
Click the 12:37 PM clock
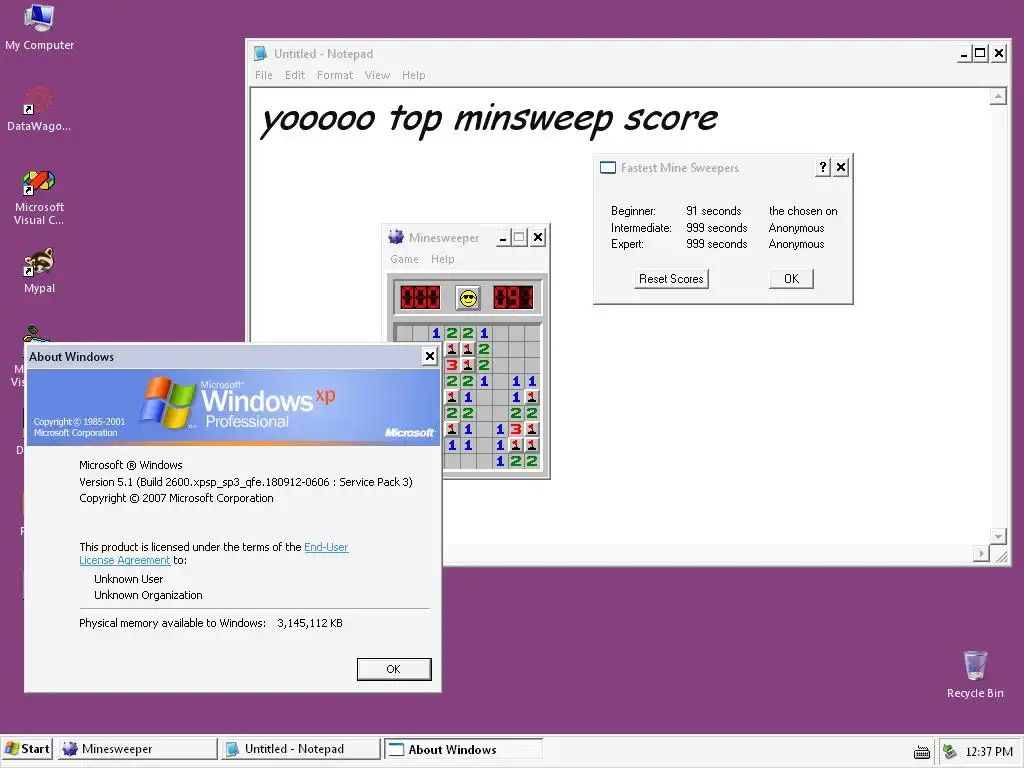click(989, 752)
